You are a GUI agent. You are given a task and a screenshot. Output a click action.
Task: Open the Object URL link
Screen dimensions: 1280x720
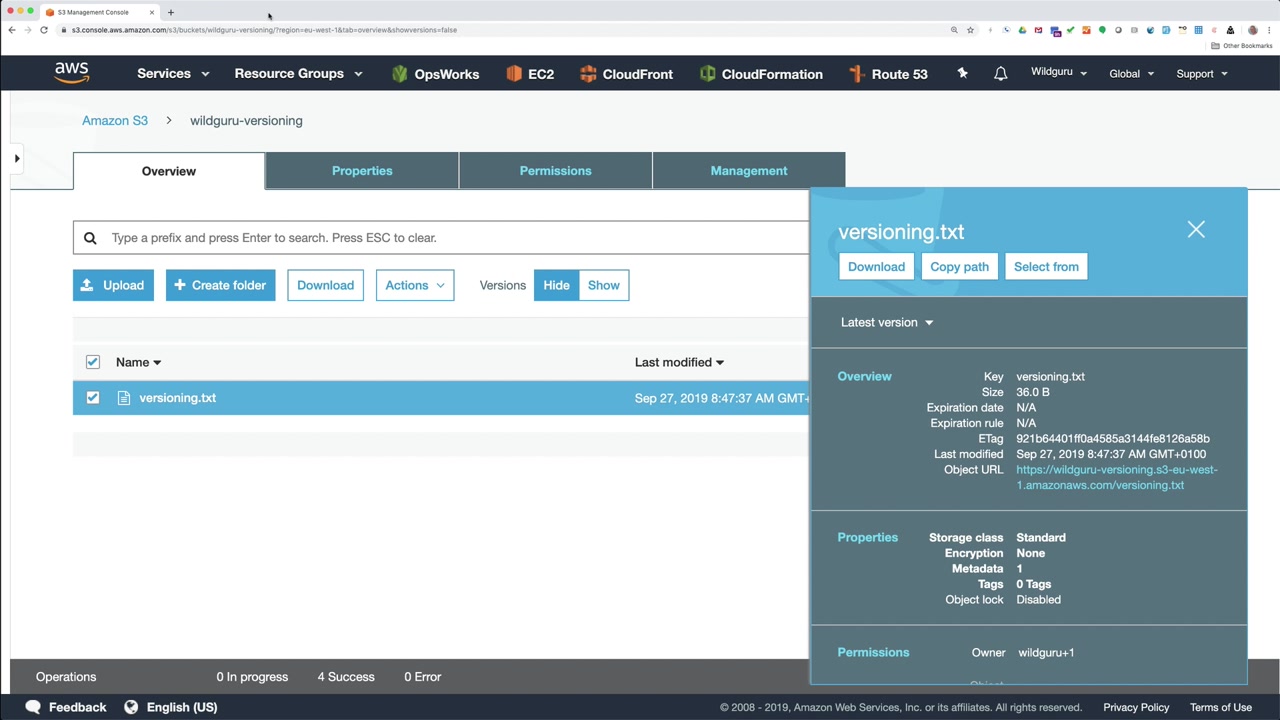pos(1116,477)
